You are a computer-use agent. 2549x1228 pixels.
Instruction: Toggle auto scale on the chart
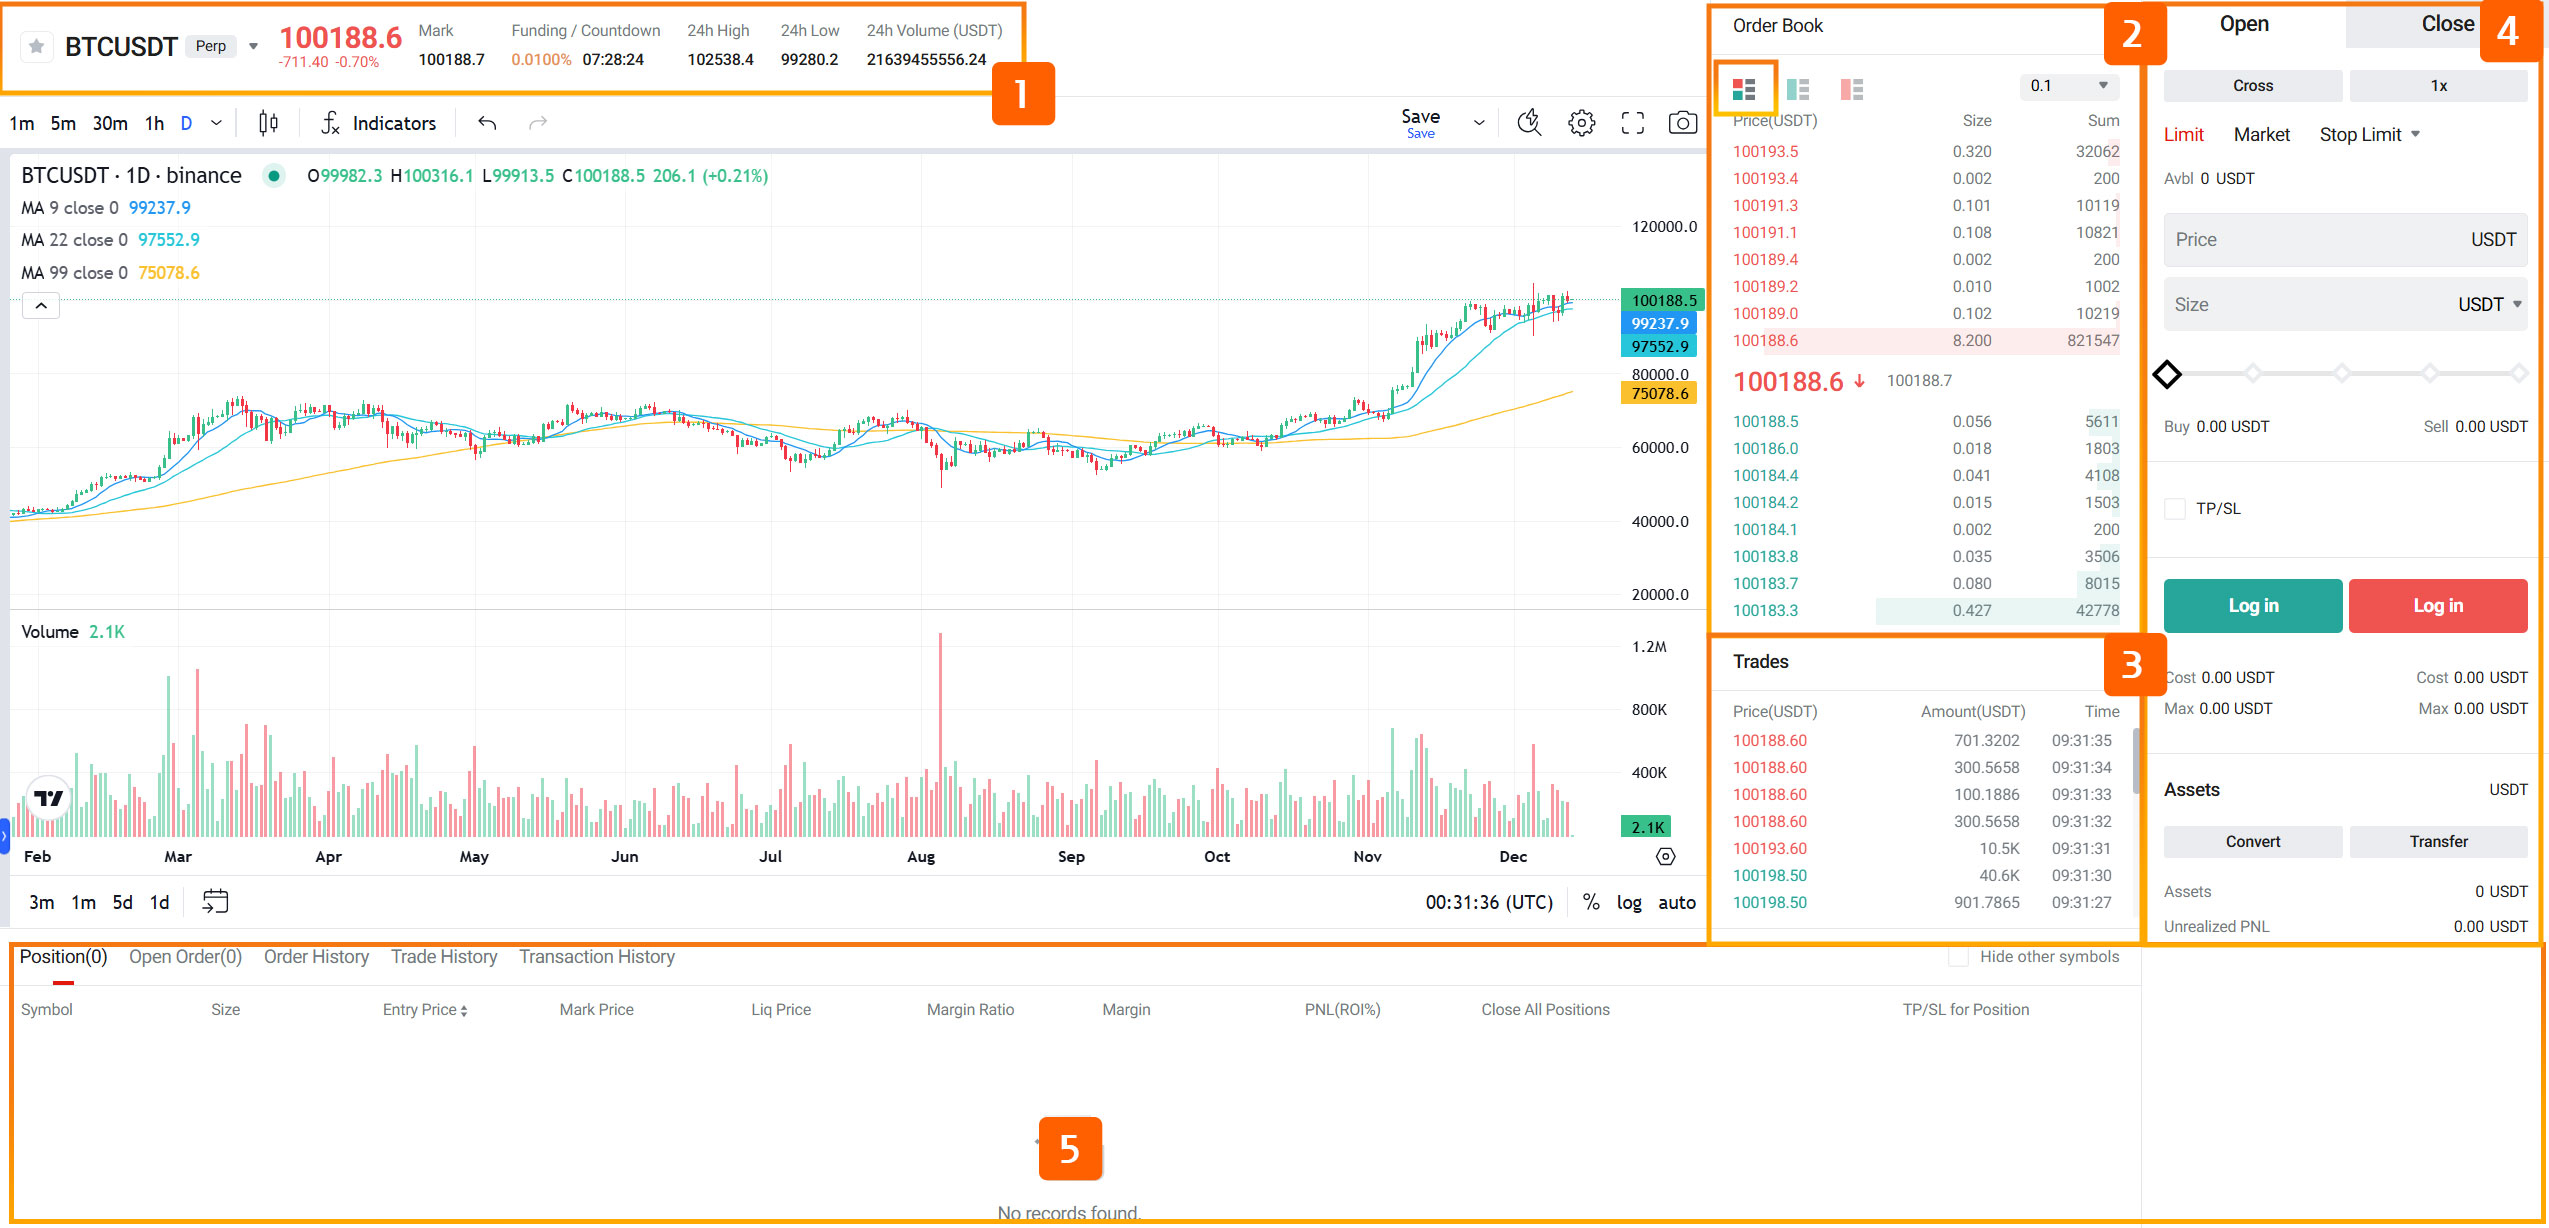tap(1677, 902)
